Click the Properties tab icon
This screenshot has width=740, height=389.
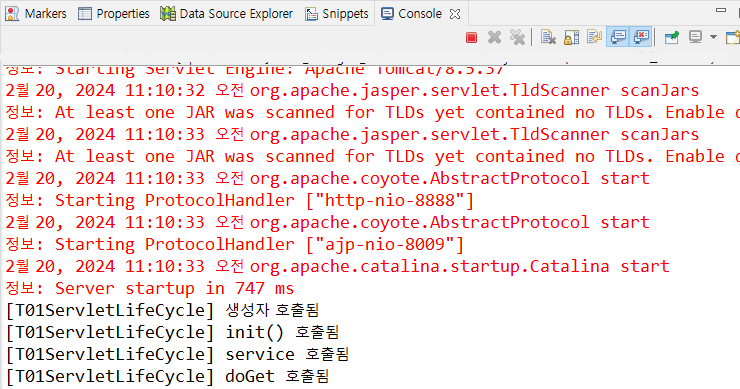coord(85,14)
